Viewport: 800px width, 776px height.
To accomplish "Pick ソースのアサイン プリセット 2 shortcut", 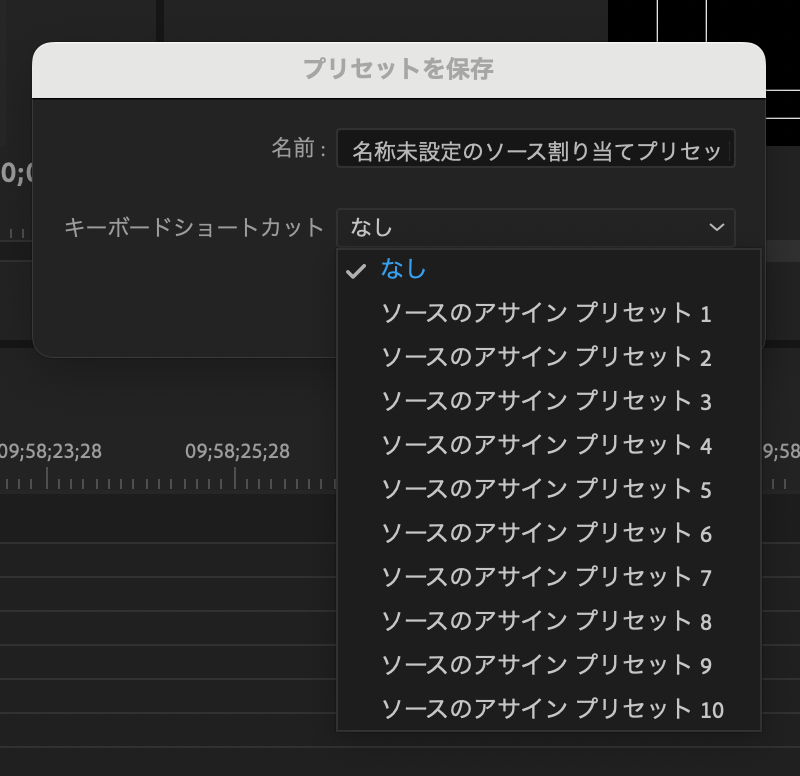I will pyautogui.click(x=546, y=358).
